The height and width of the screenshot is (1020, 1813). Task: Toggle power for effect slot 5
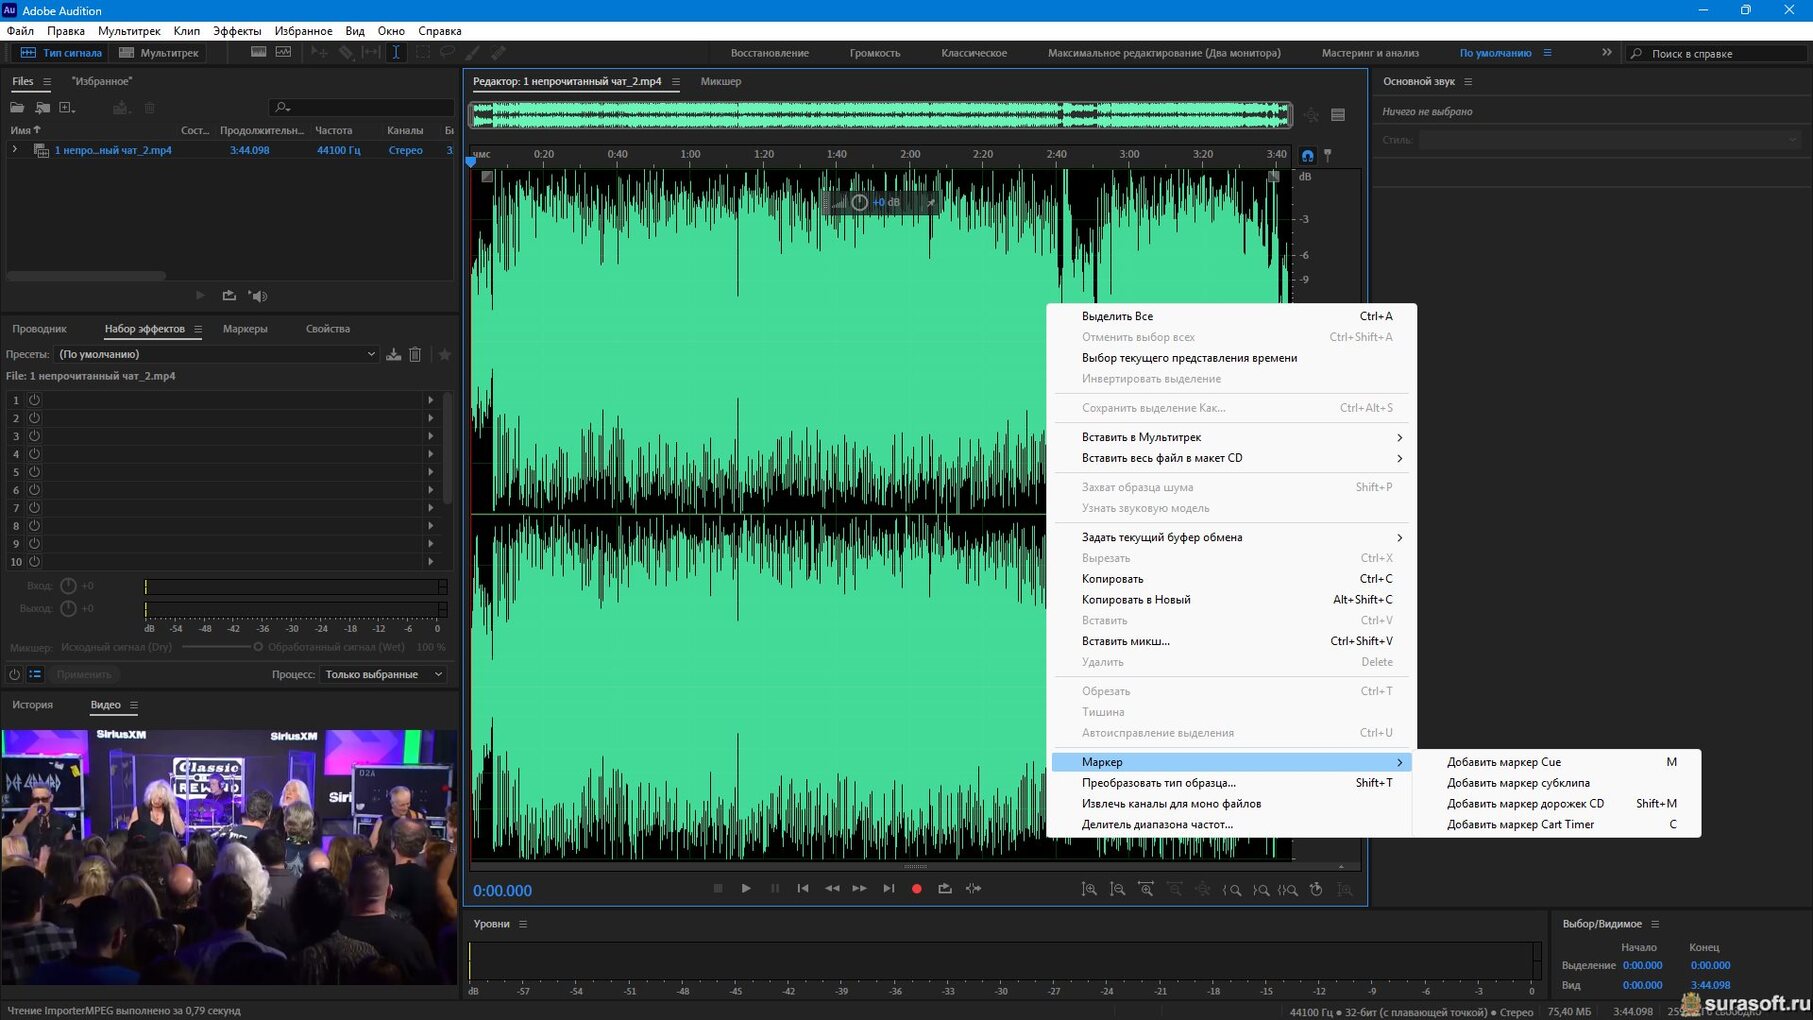(x=34, y=472)
